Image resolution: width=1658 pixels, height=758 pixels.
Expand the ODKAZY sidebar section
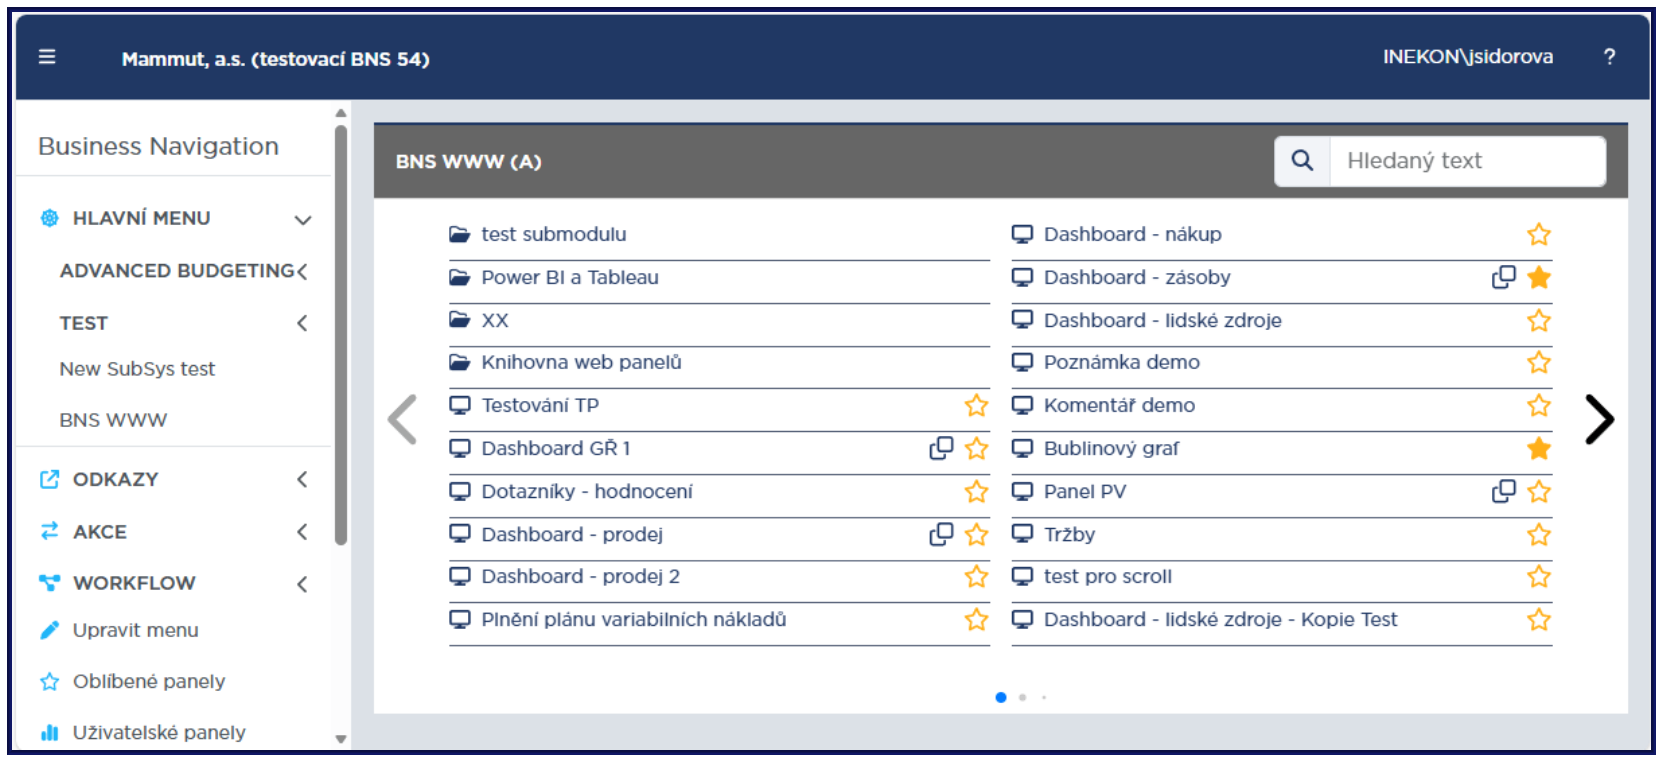pyautogui.click(x=302, y=479)
